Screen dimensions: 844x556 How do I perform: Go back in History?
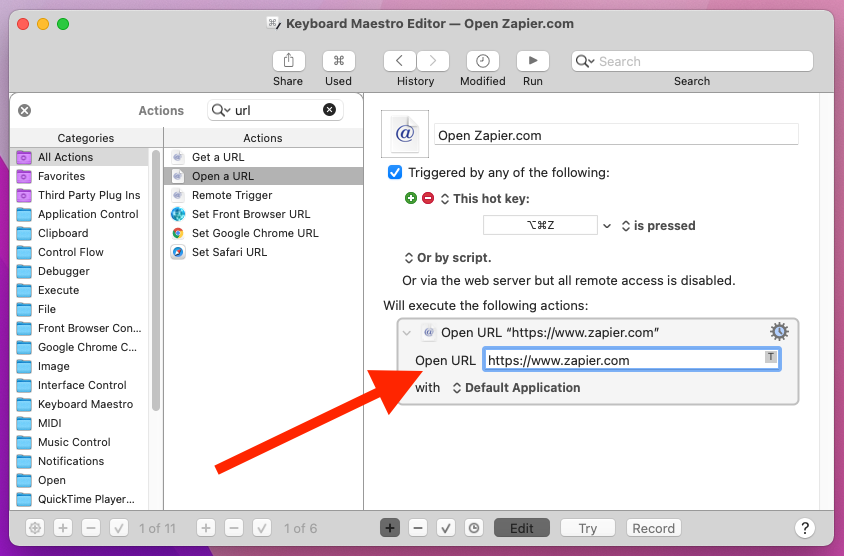pos(399,61)
